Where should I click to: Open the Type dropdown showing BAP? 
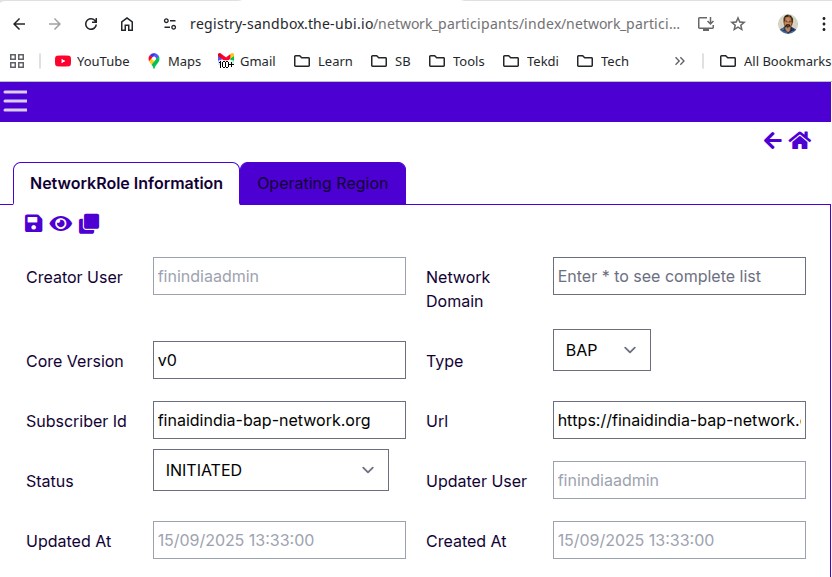pyautogui.click(x=601, y=350)
